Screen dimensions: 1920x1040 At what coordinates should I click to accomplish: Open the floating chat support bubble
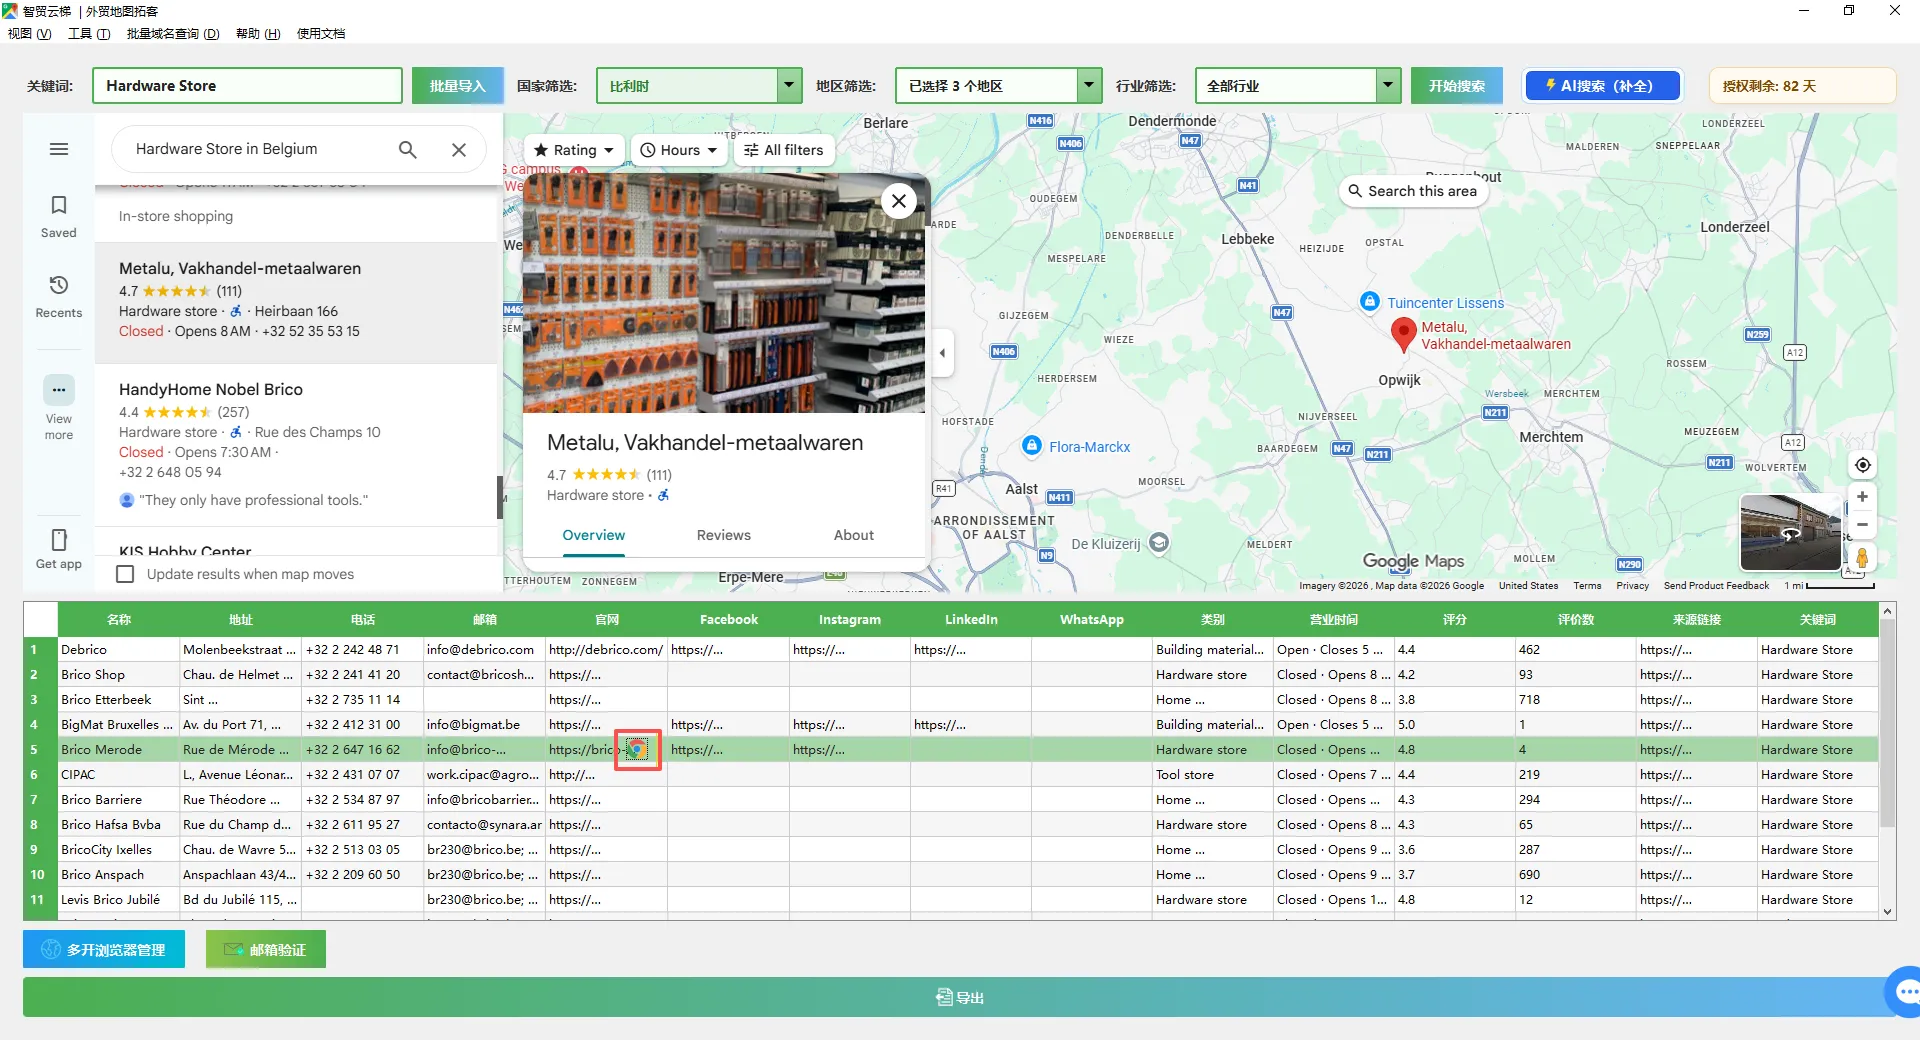pyautogui.click(x=1904, y=992)
